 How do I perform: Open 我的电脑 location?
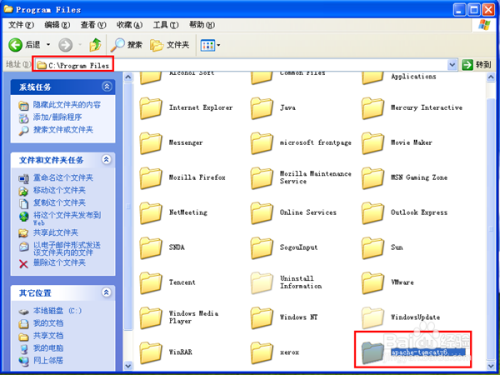tap(48, 348)
